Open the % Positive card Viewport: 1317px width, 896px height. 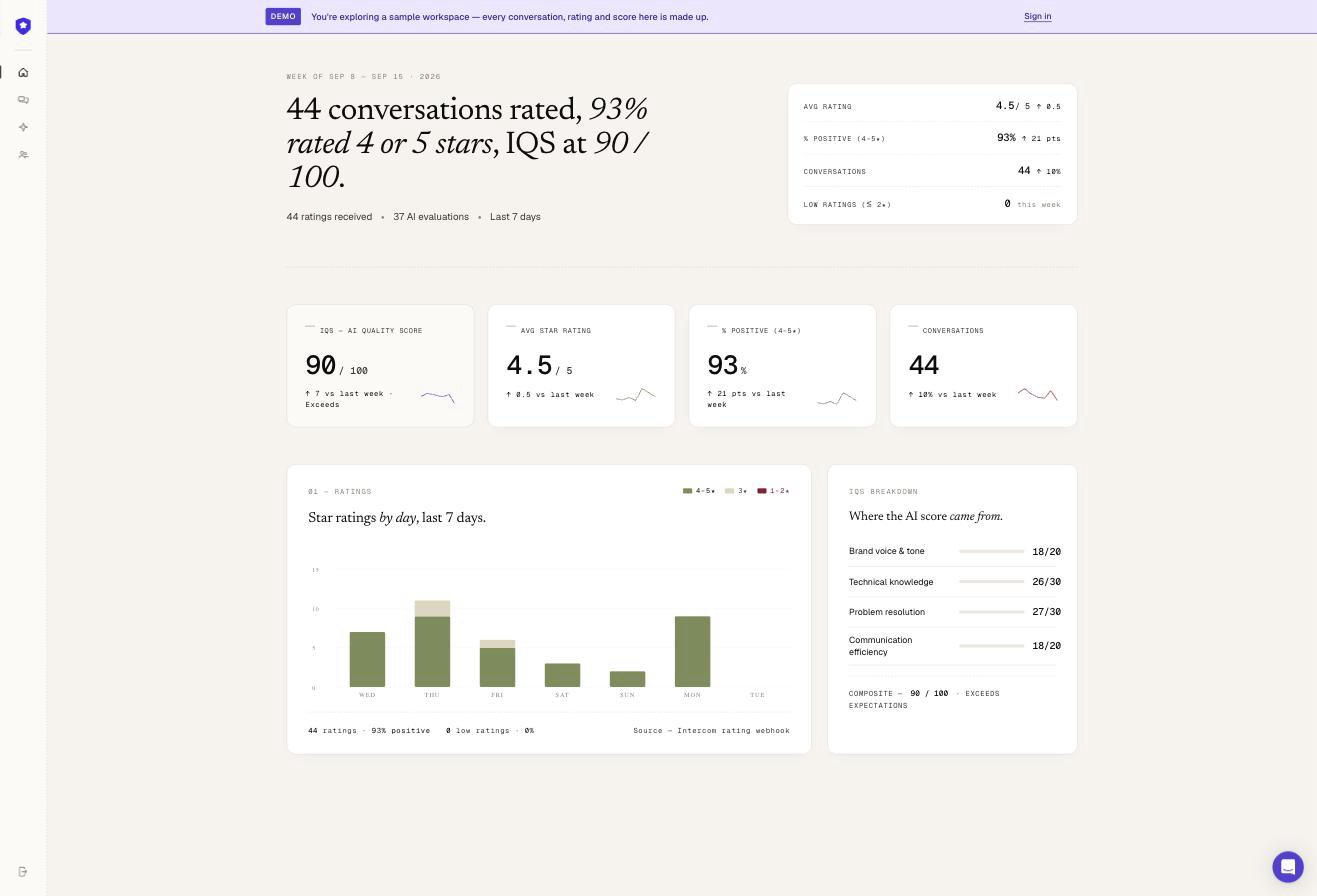[782, 366]
